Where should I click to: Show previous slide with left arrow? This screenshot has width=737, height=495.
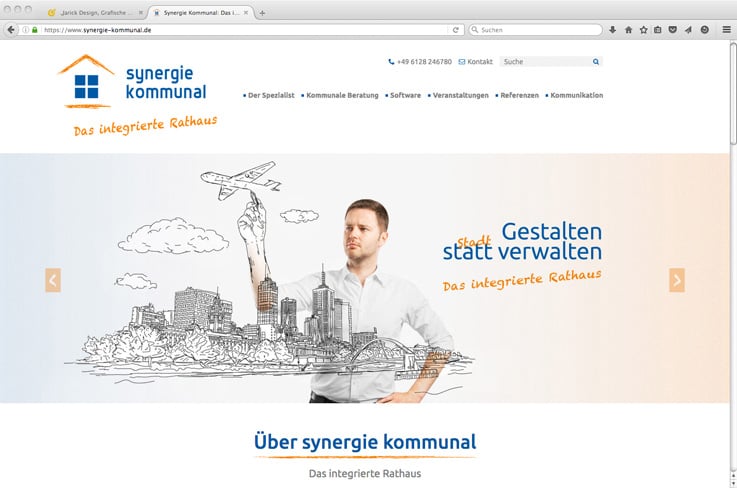pos(53,280)
